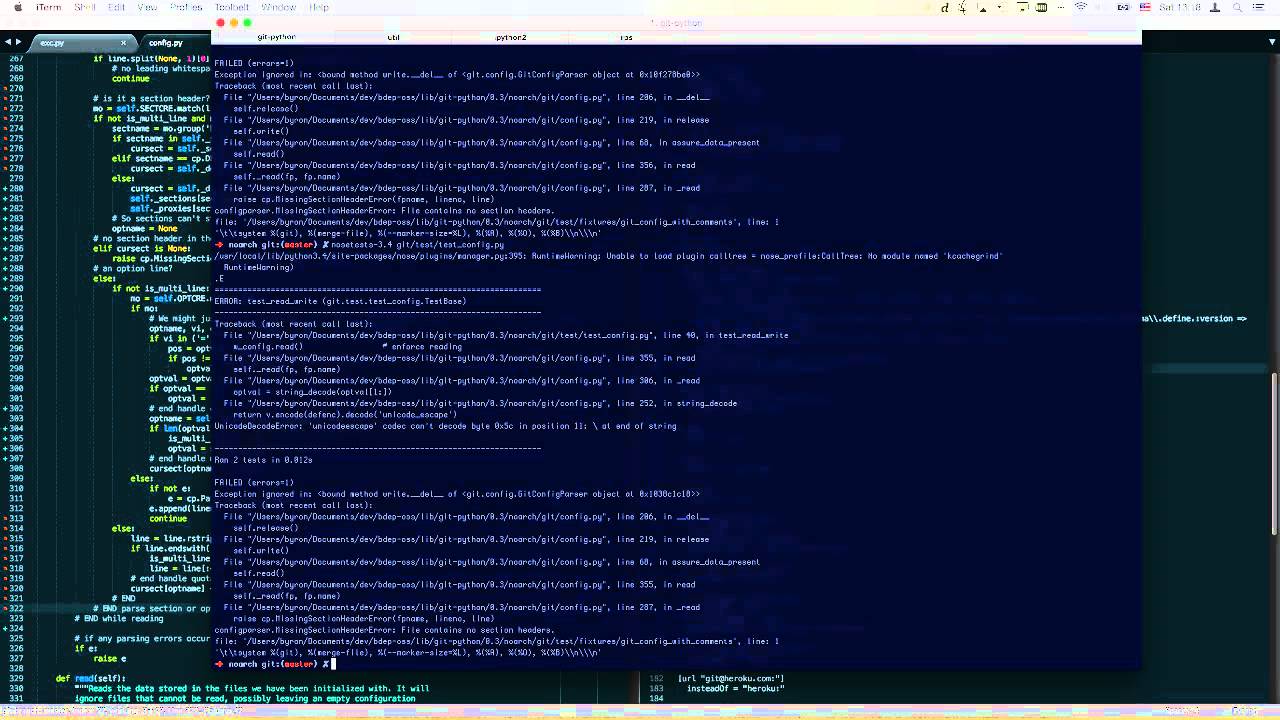
Task: Click the memory chip menu bar icon
Action: [x=1041, y=7]
